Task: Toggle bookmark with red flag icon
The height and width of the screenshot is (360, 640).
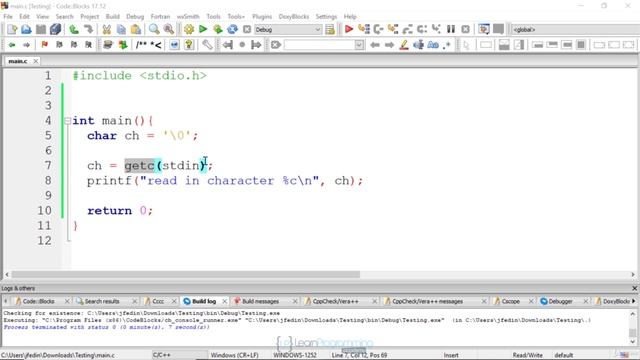Action: click(44, 45)
